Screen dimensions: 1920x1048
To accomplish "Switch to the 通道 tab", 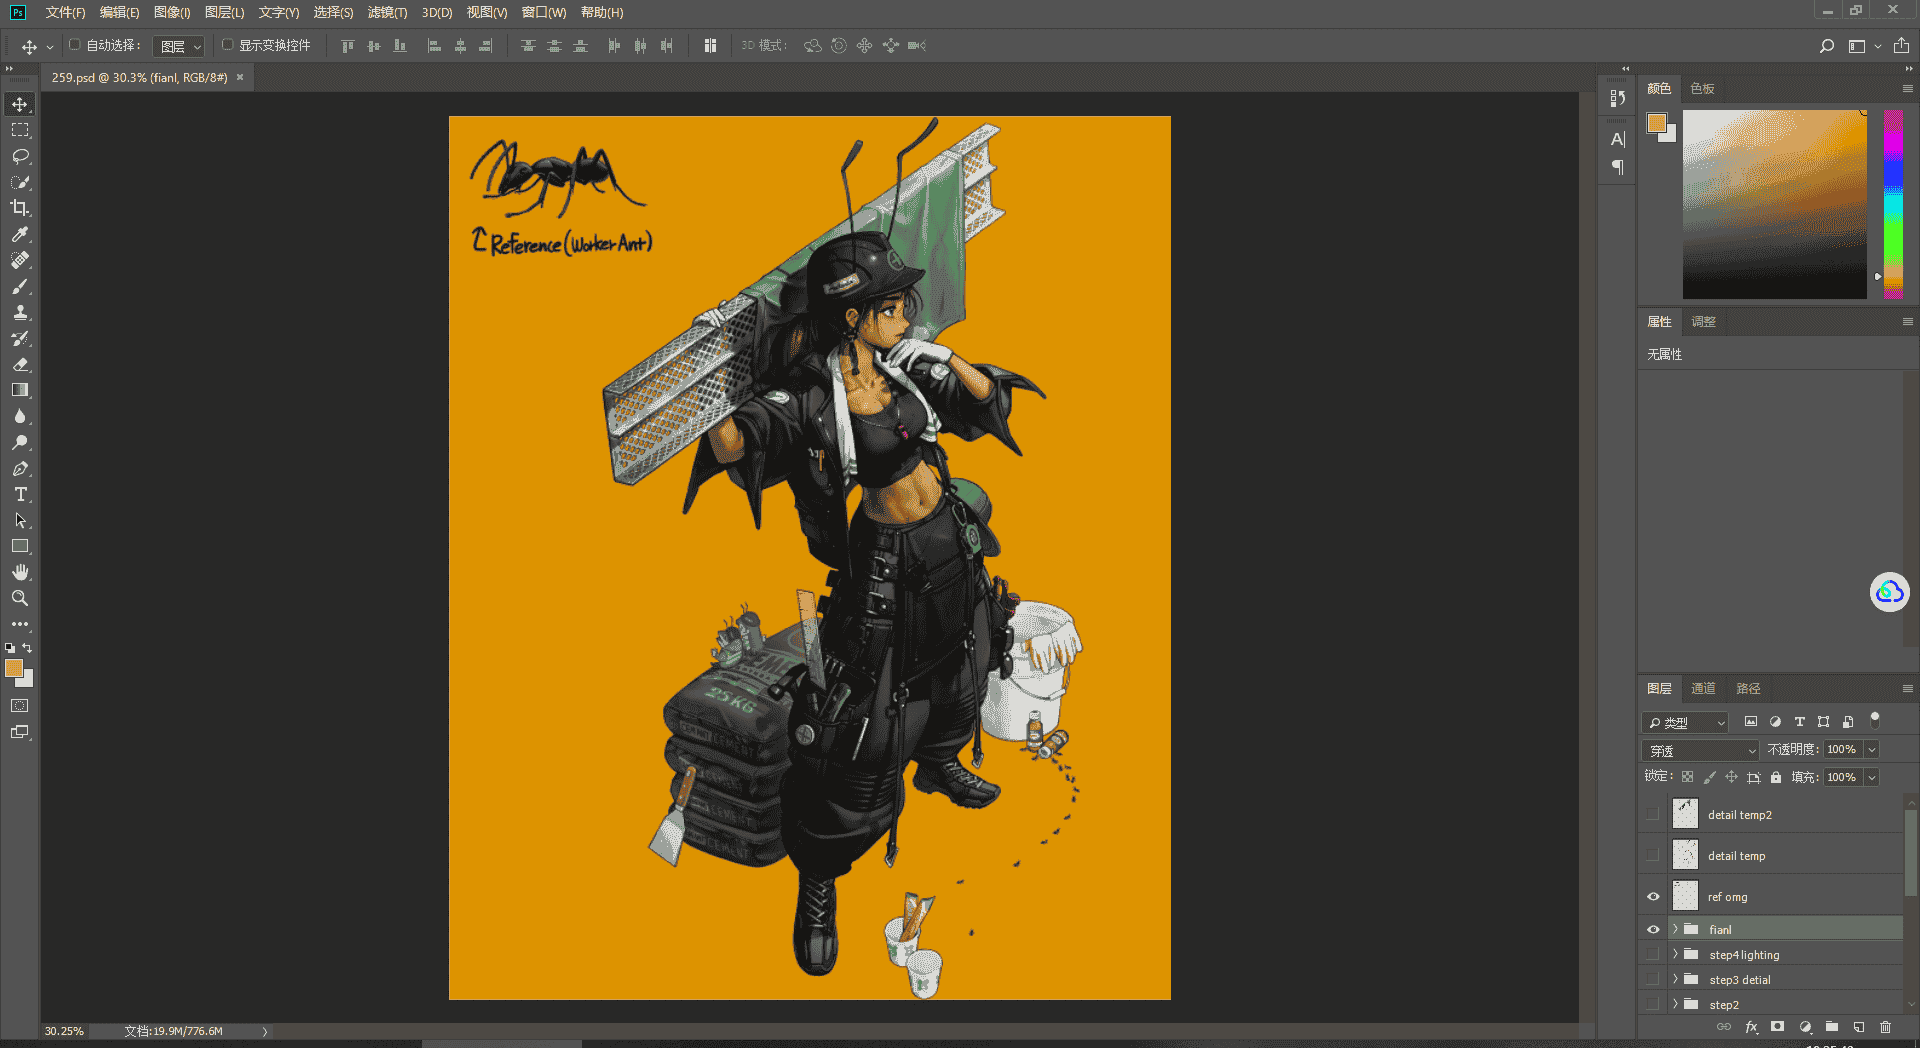I will click(1703, 688).
